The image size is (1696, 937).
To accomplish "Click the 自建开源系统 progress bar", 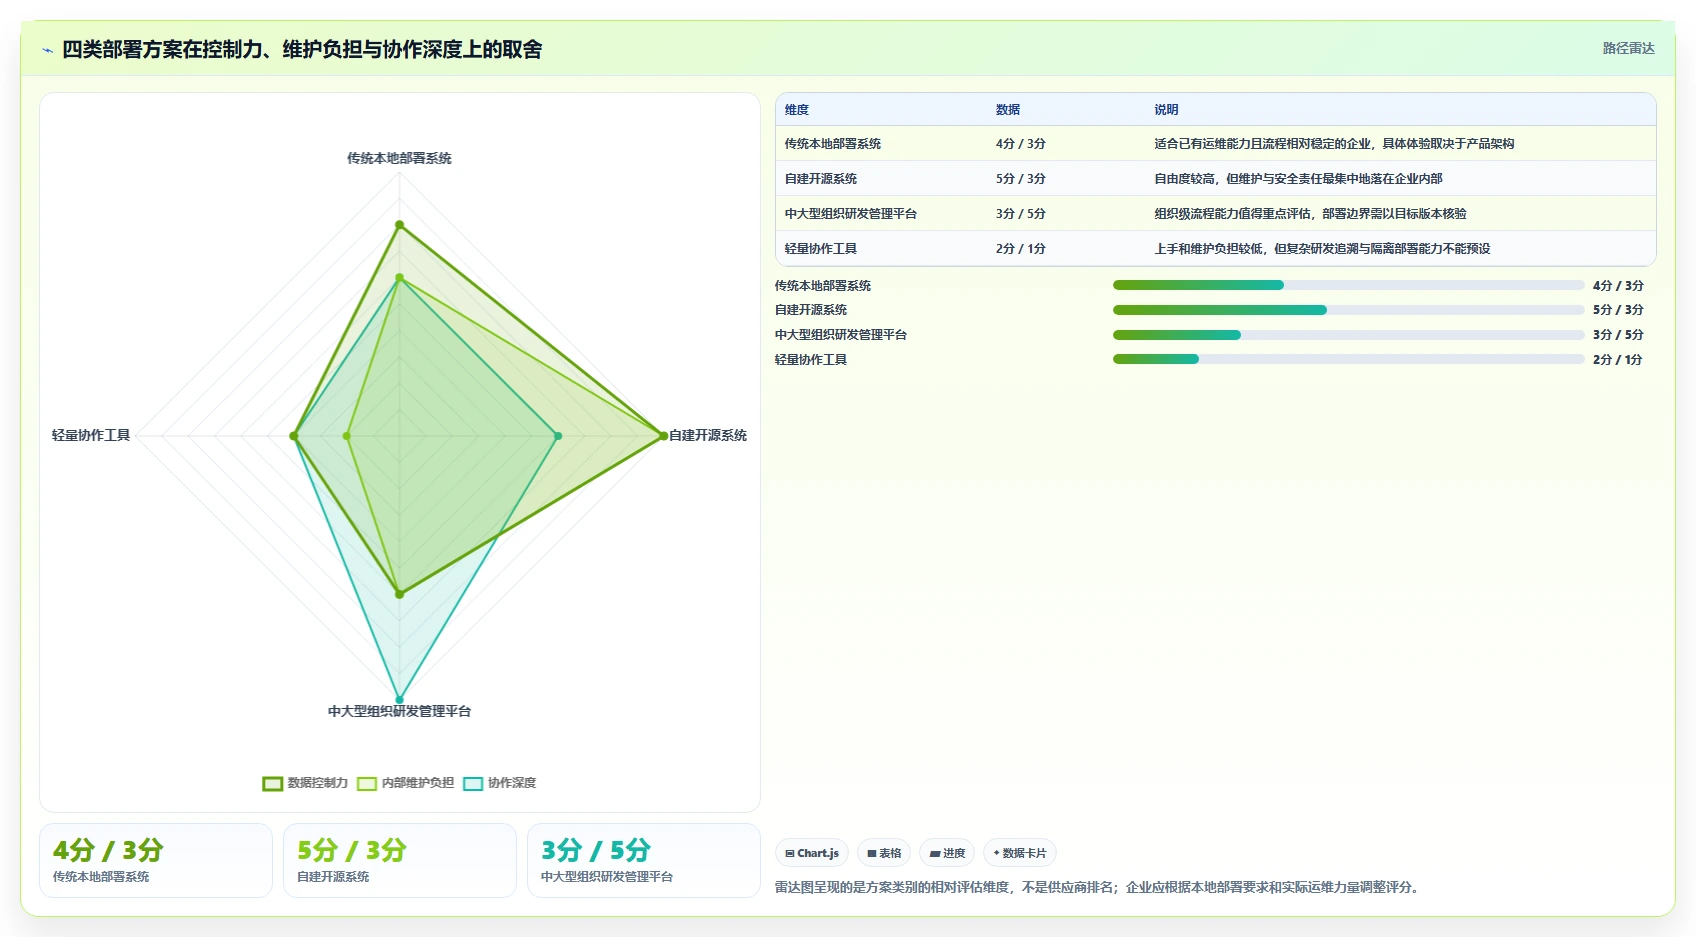I will click(x=1348, y=310).
